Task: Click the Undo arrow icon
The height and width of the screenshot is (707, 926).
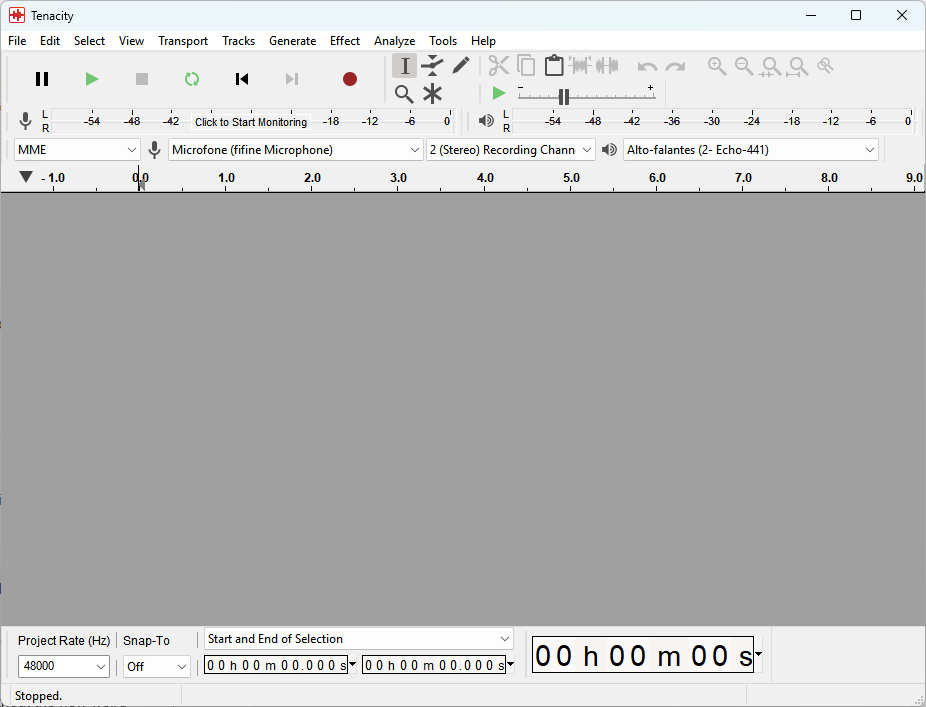Action: [x=648, y=66]
